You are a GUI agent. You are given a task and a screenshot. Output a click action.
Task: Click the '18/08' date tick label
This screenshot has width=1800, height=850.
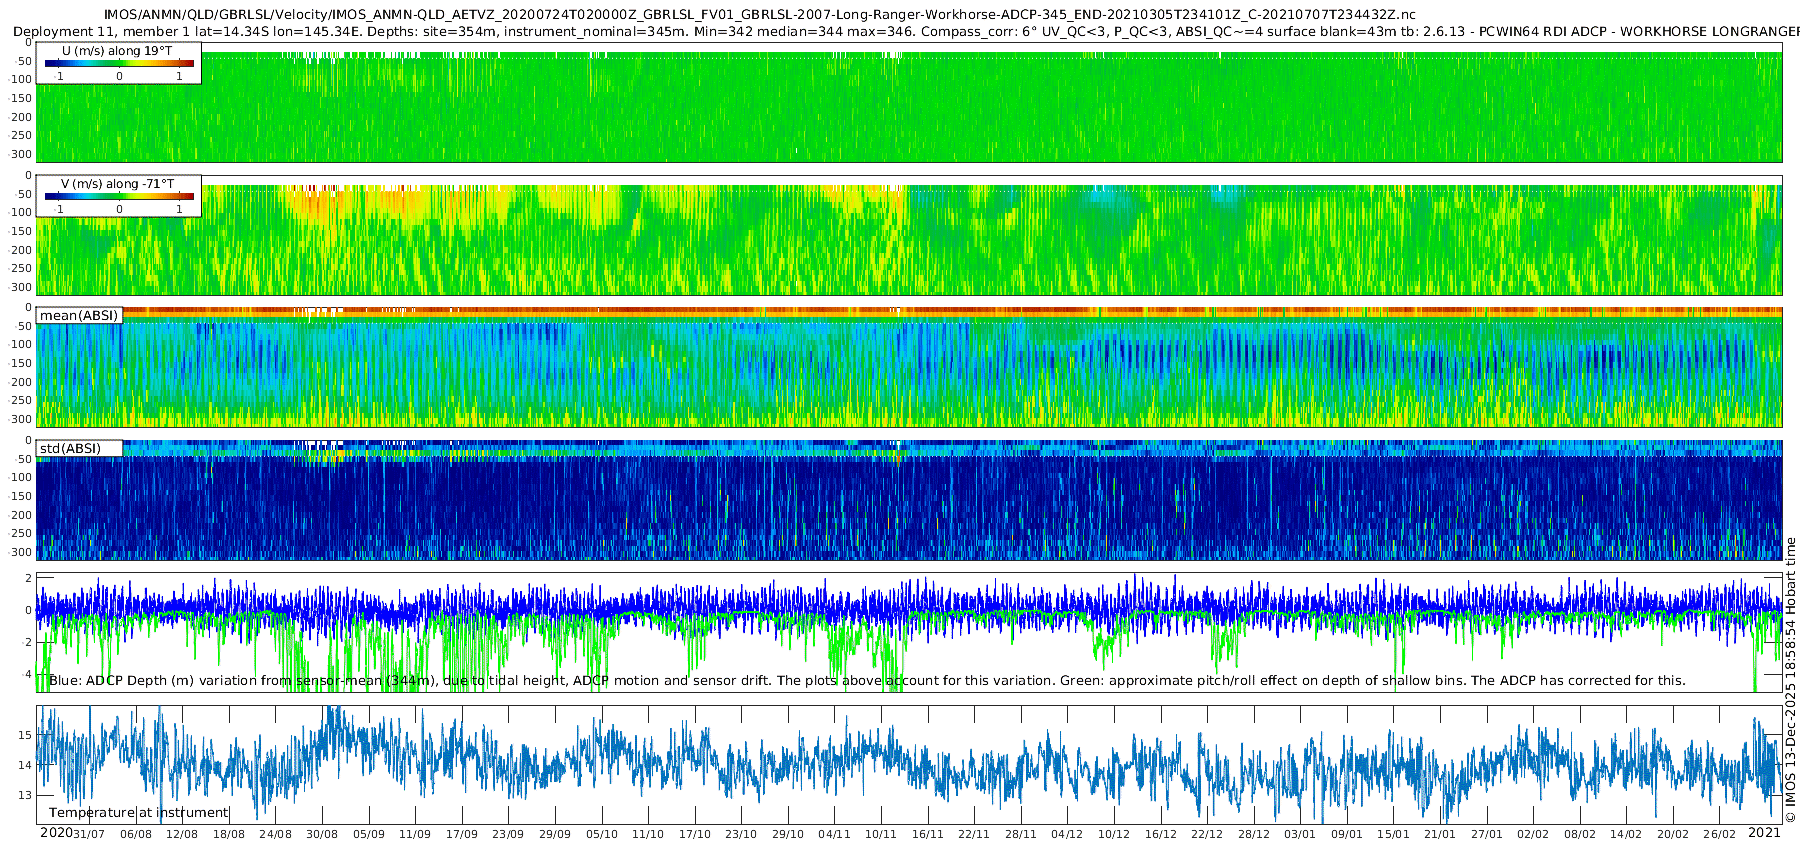click(x=229, y=834)
